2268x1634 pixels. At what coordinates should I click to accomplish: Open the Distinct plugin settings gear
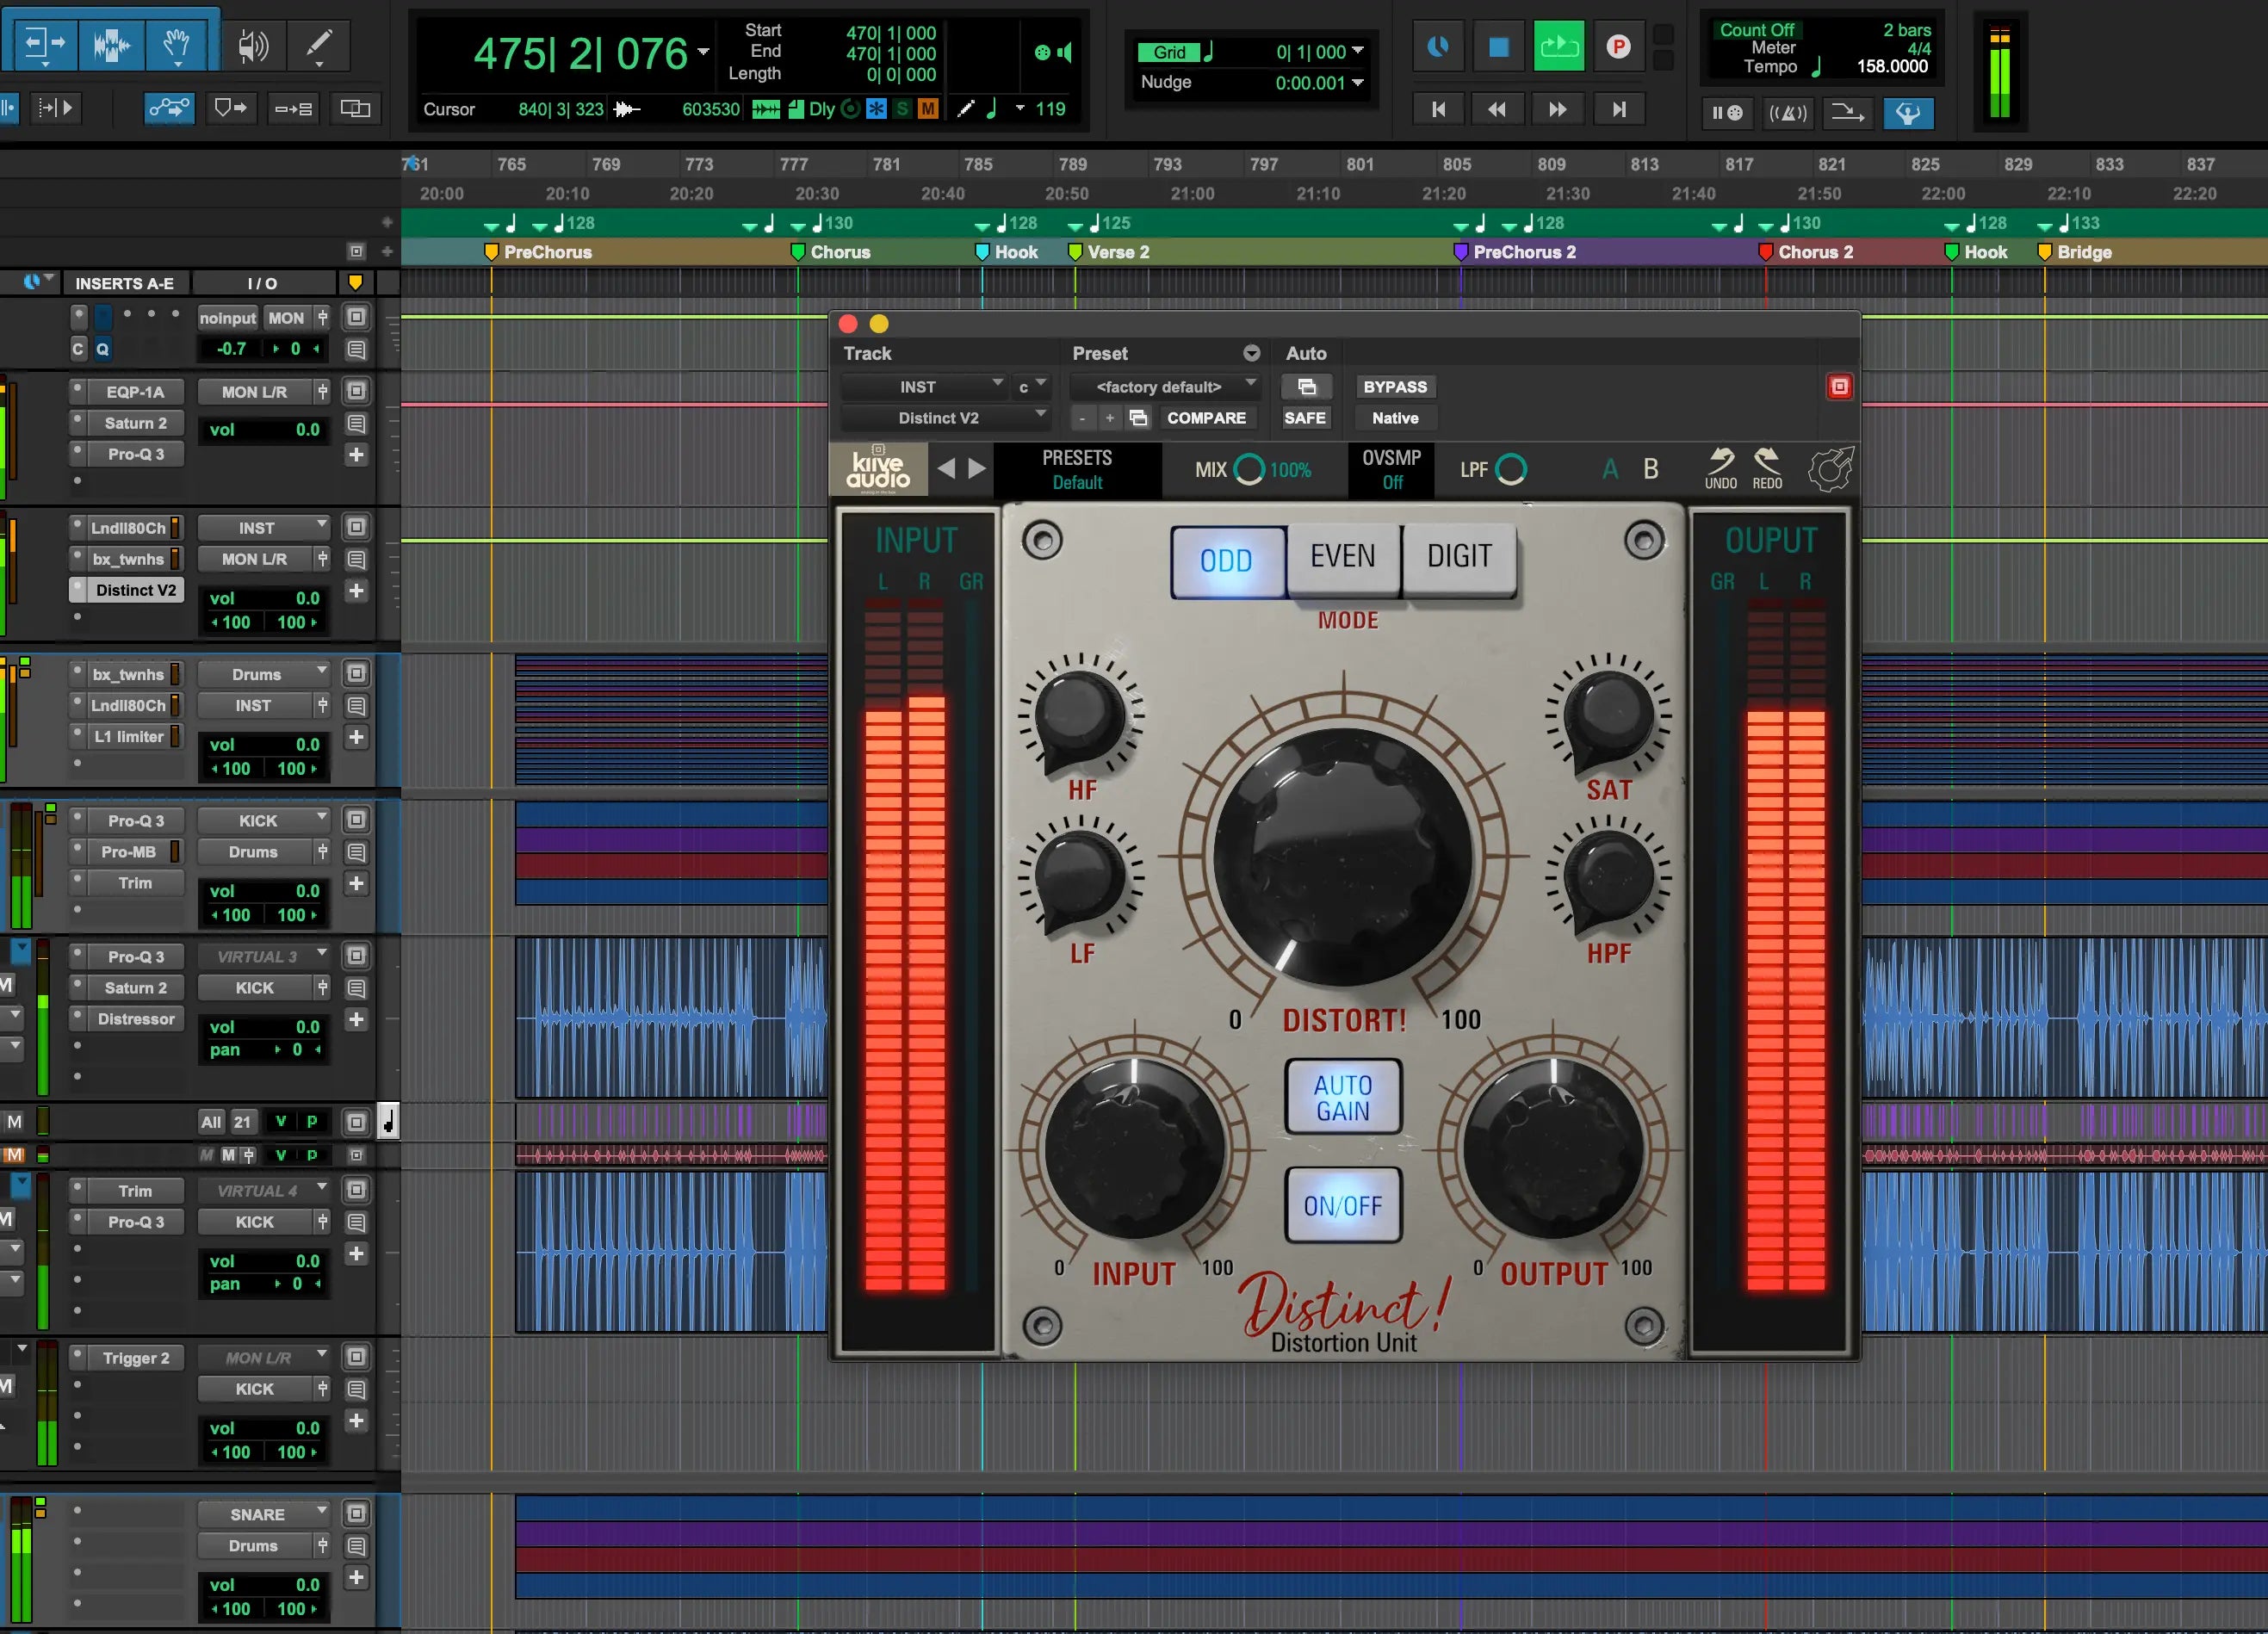click(x=1831, y=470)
